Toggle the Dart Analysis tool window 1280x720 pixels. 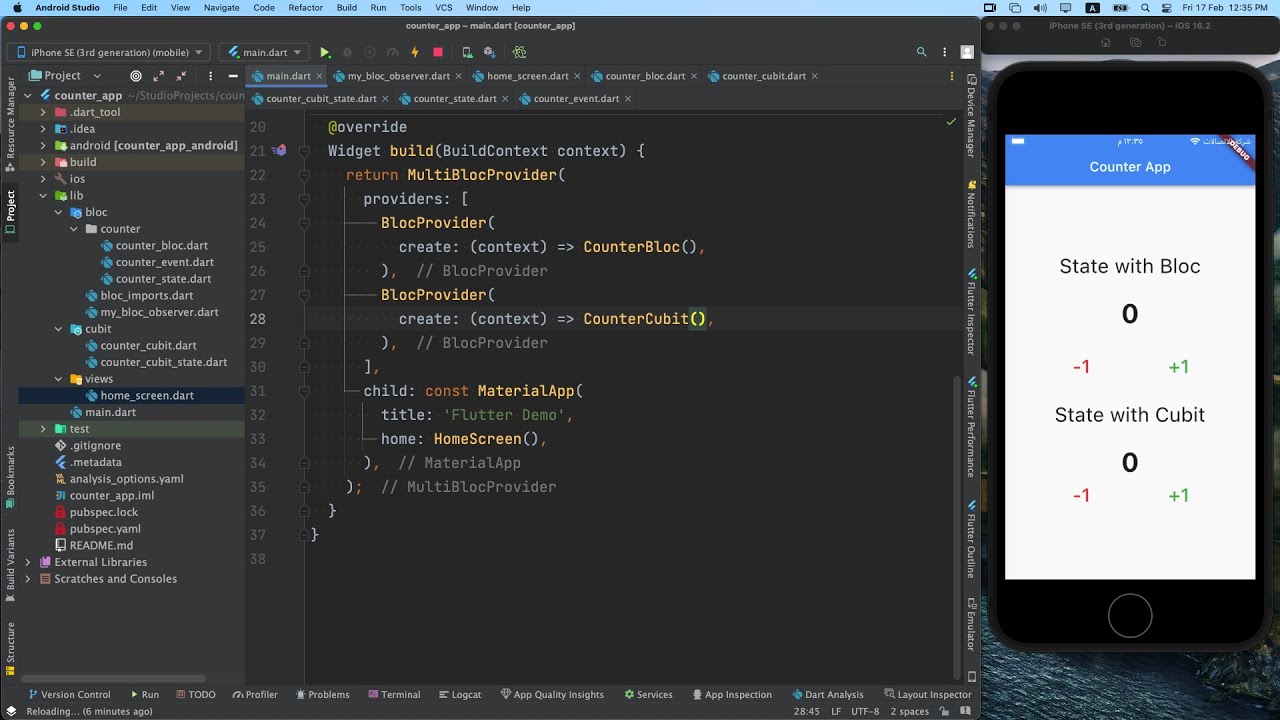point(828,694)
